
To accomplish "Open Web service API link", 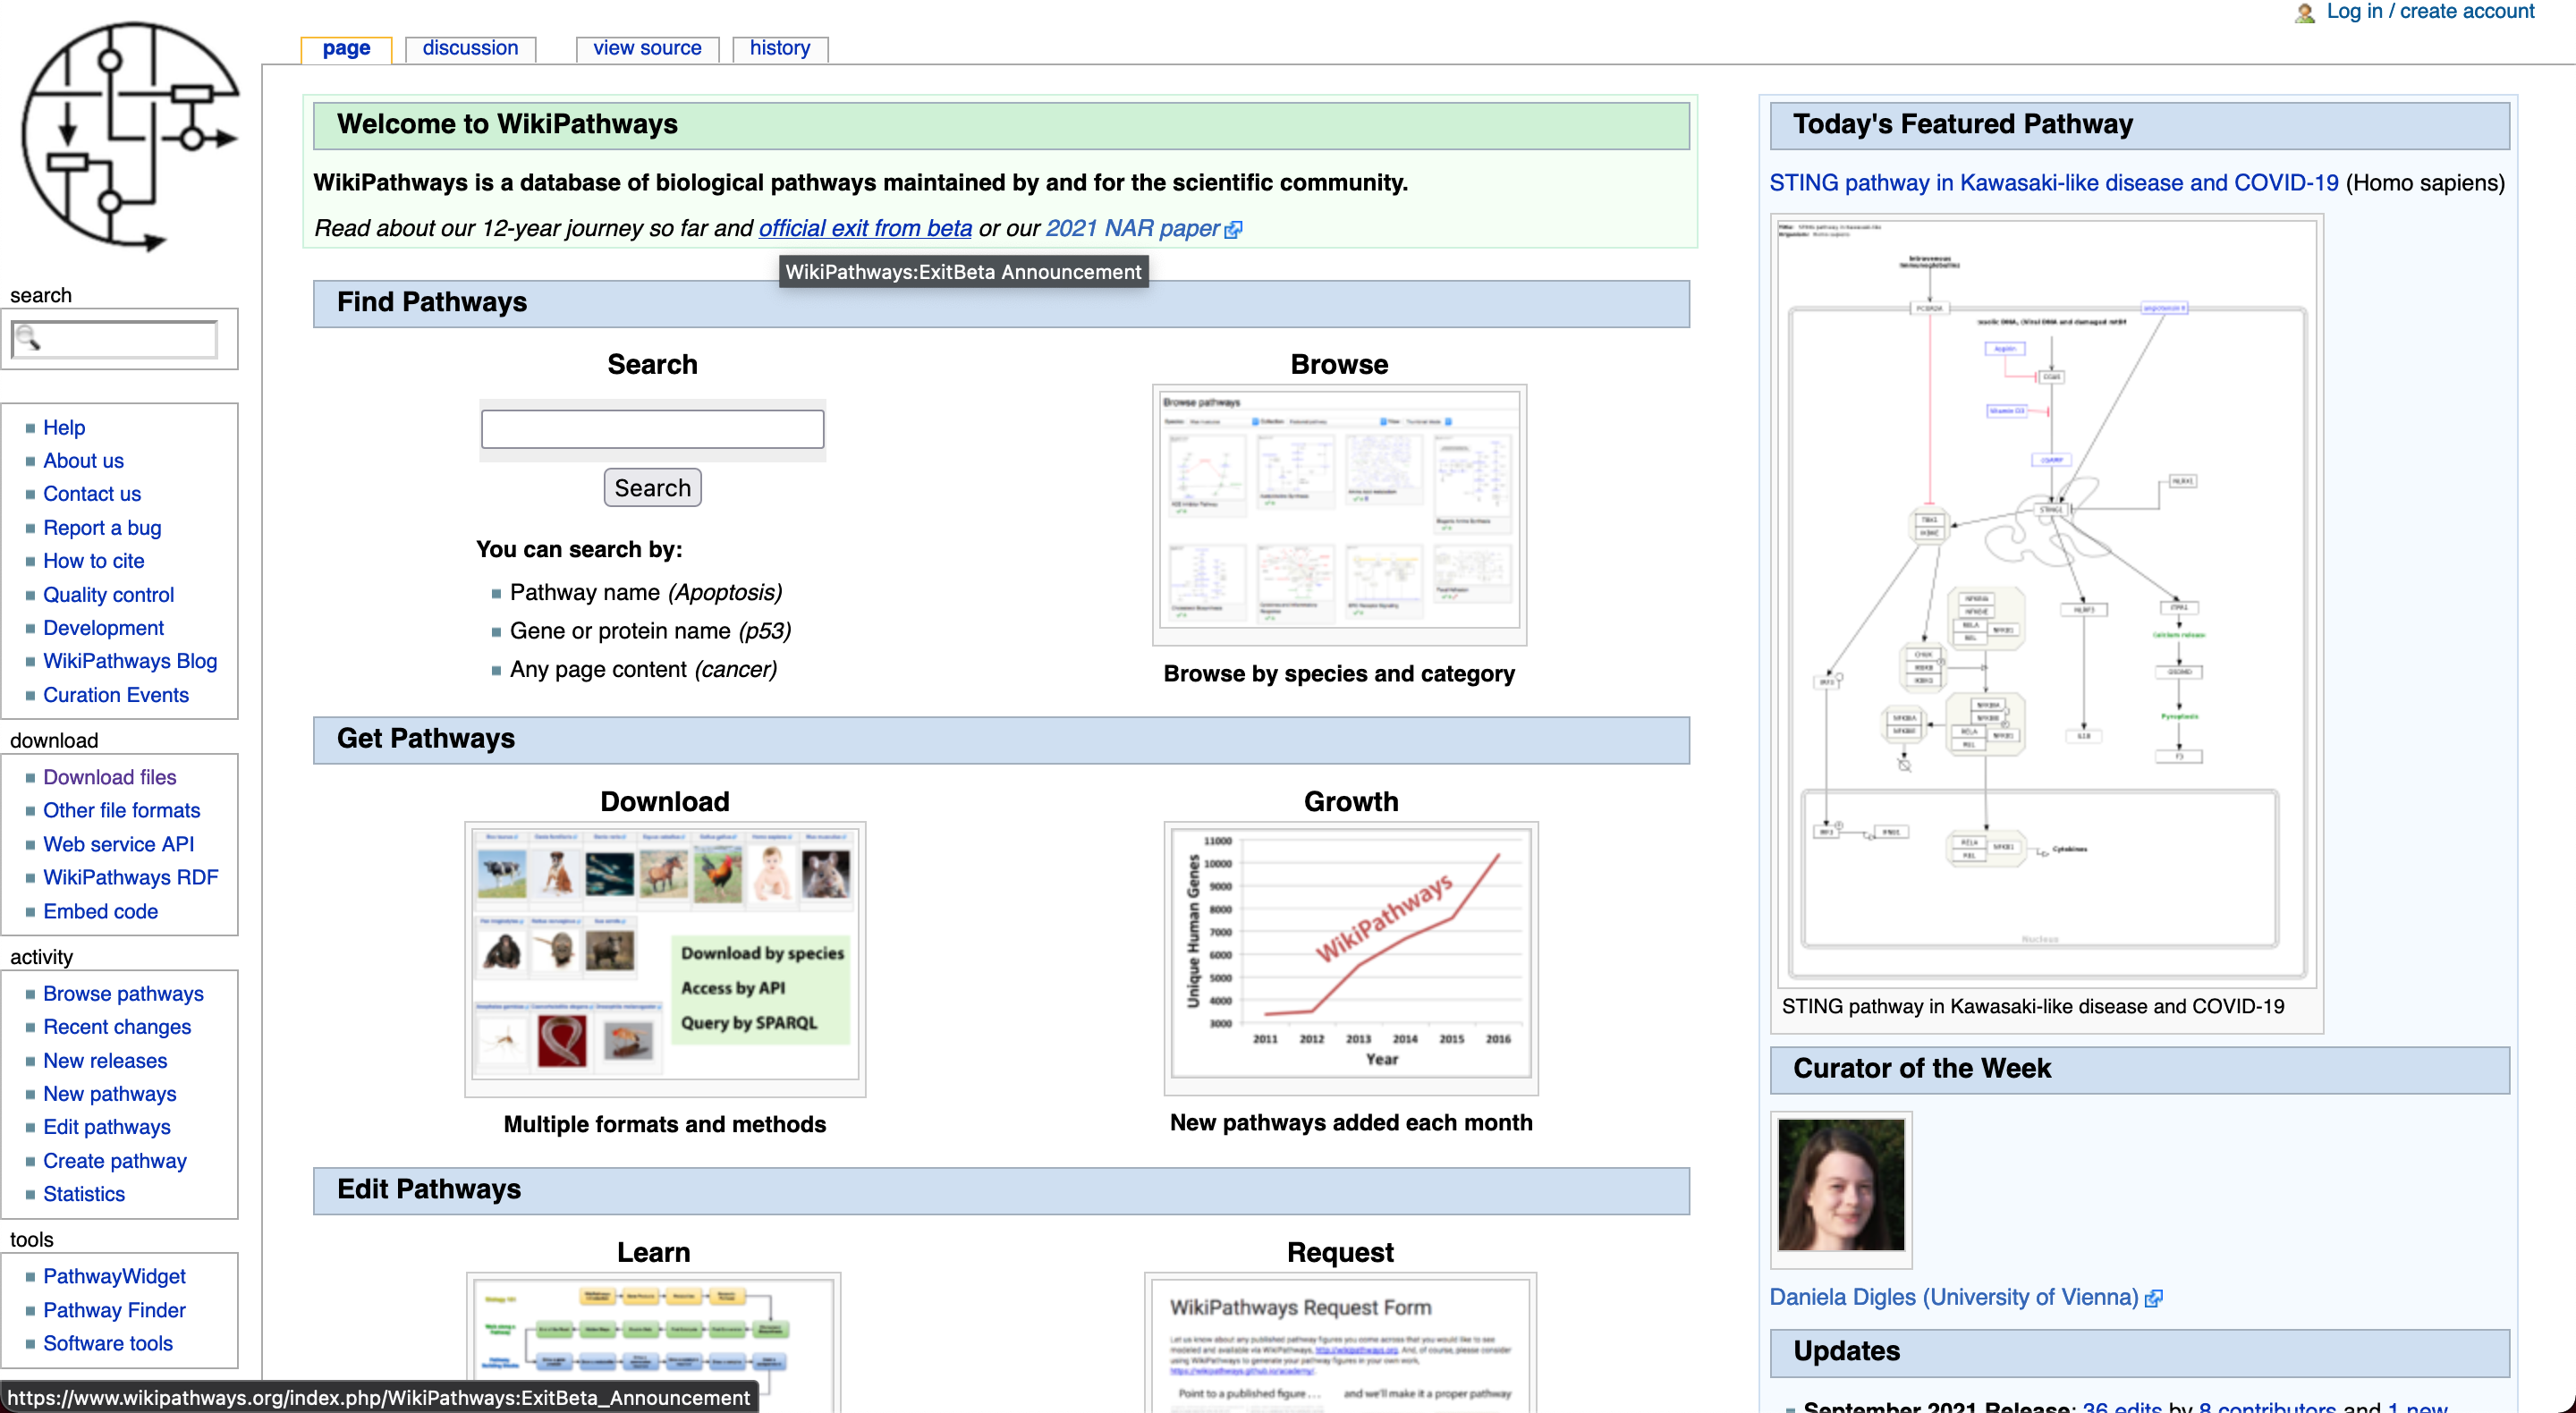I will coord(119,844).
